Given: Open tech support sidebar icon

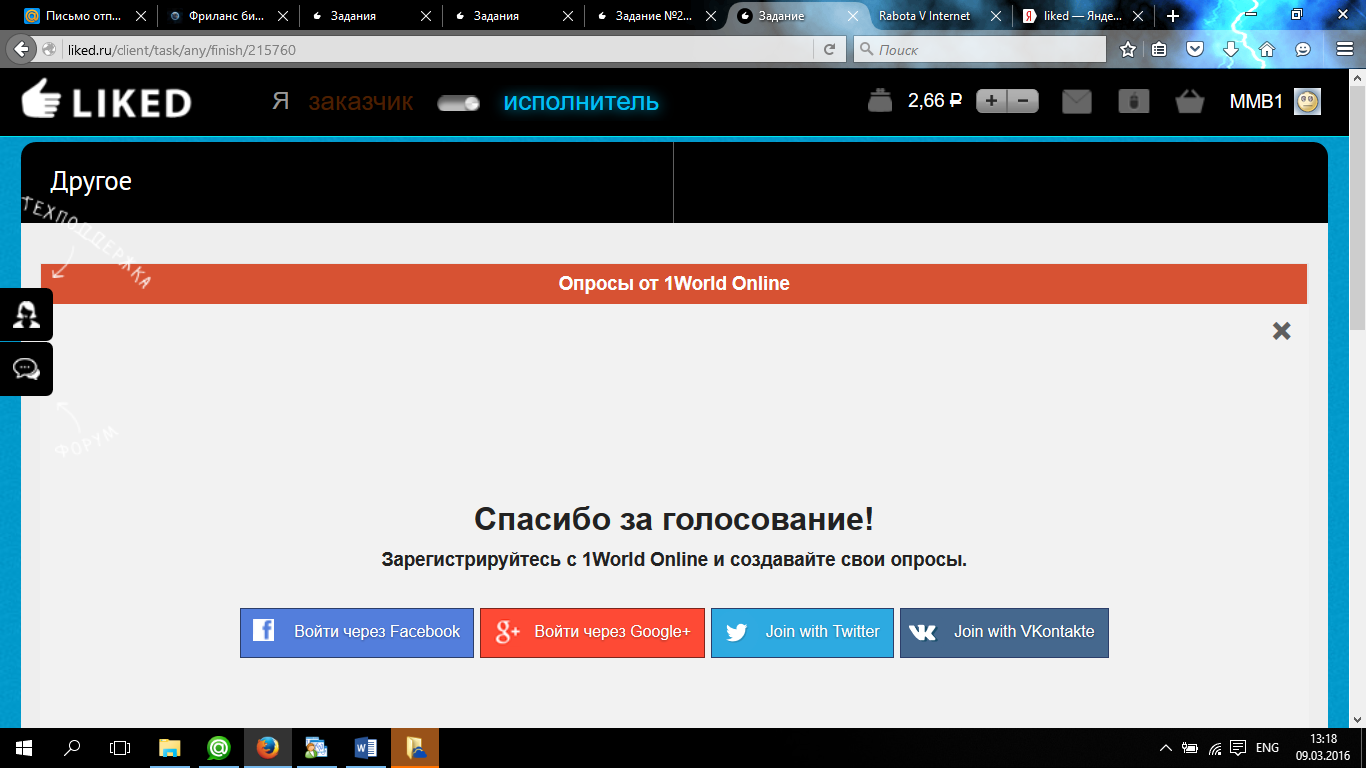Looking at the screenshot, I should 26,315.
